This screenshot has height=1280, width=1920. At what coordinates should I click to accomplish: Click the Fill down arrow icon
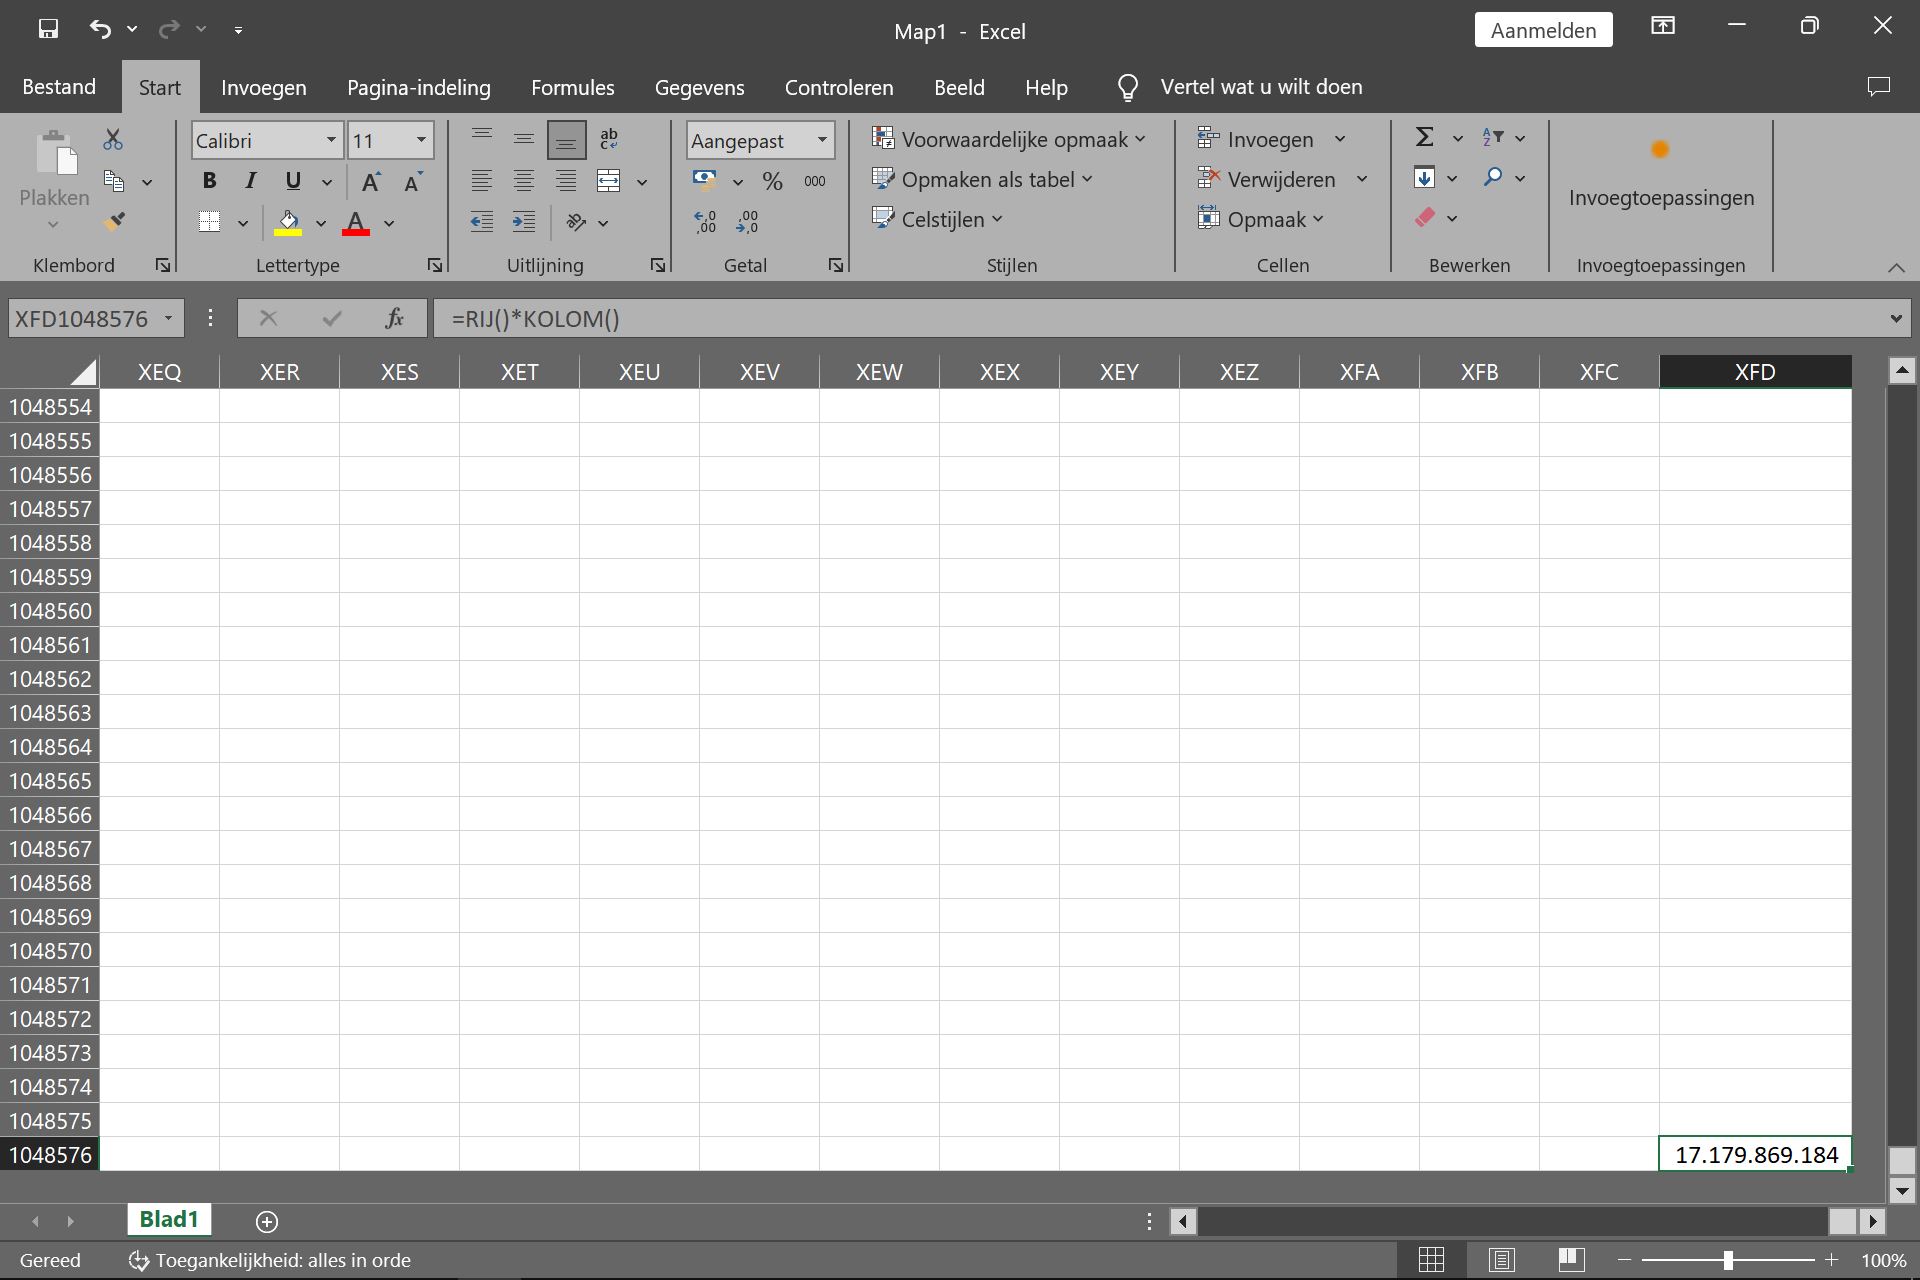[x=1425, y=178]
